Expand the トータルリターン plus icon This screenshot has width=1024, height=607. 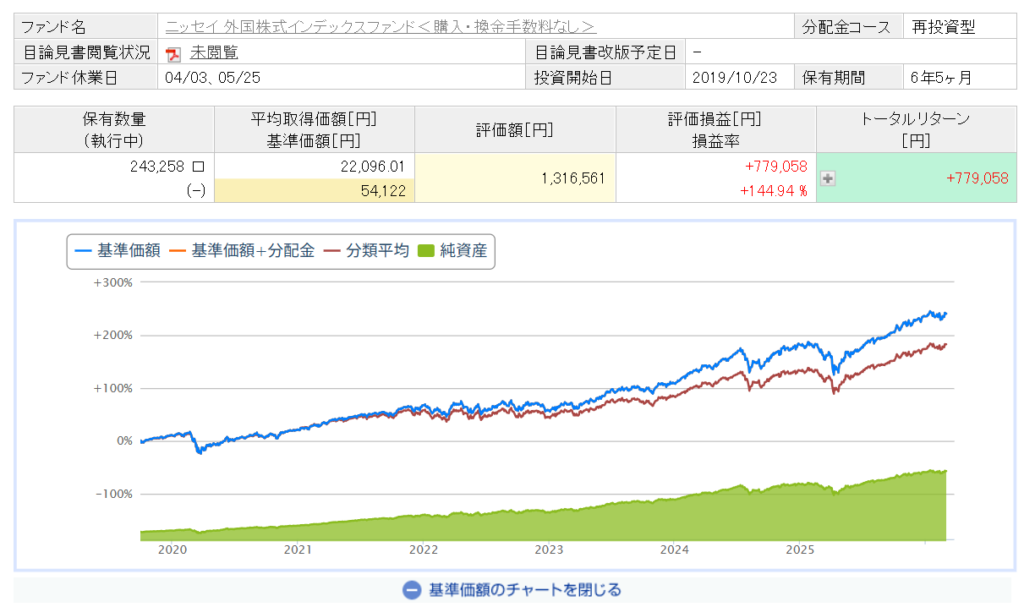click(828, 178)
